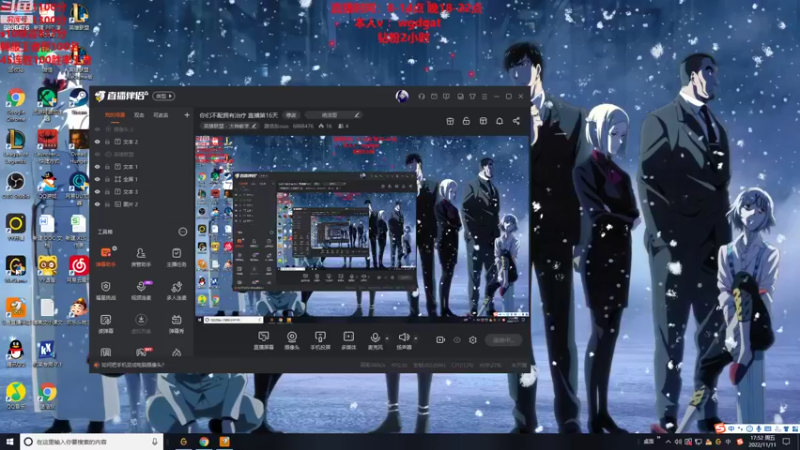Click the record video camera icon
Screen dimensions: 800x450
coord(440,340)
